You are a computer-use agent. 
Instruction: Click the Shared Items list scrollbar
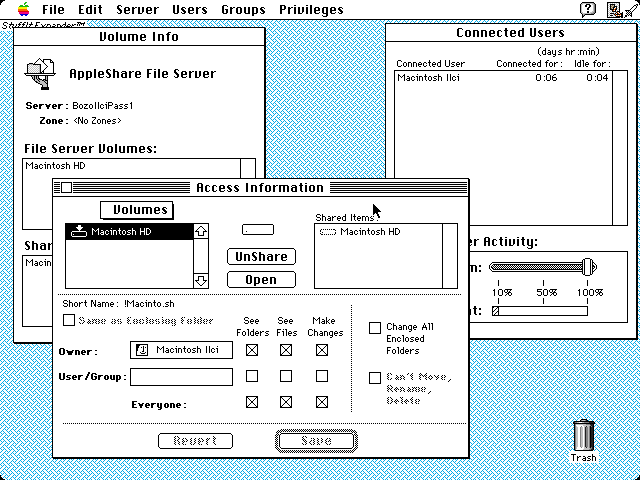[450, 256]
